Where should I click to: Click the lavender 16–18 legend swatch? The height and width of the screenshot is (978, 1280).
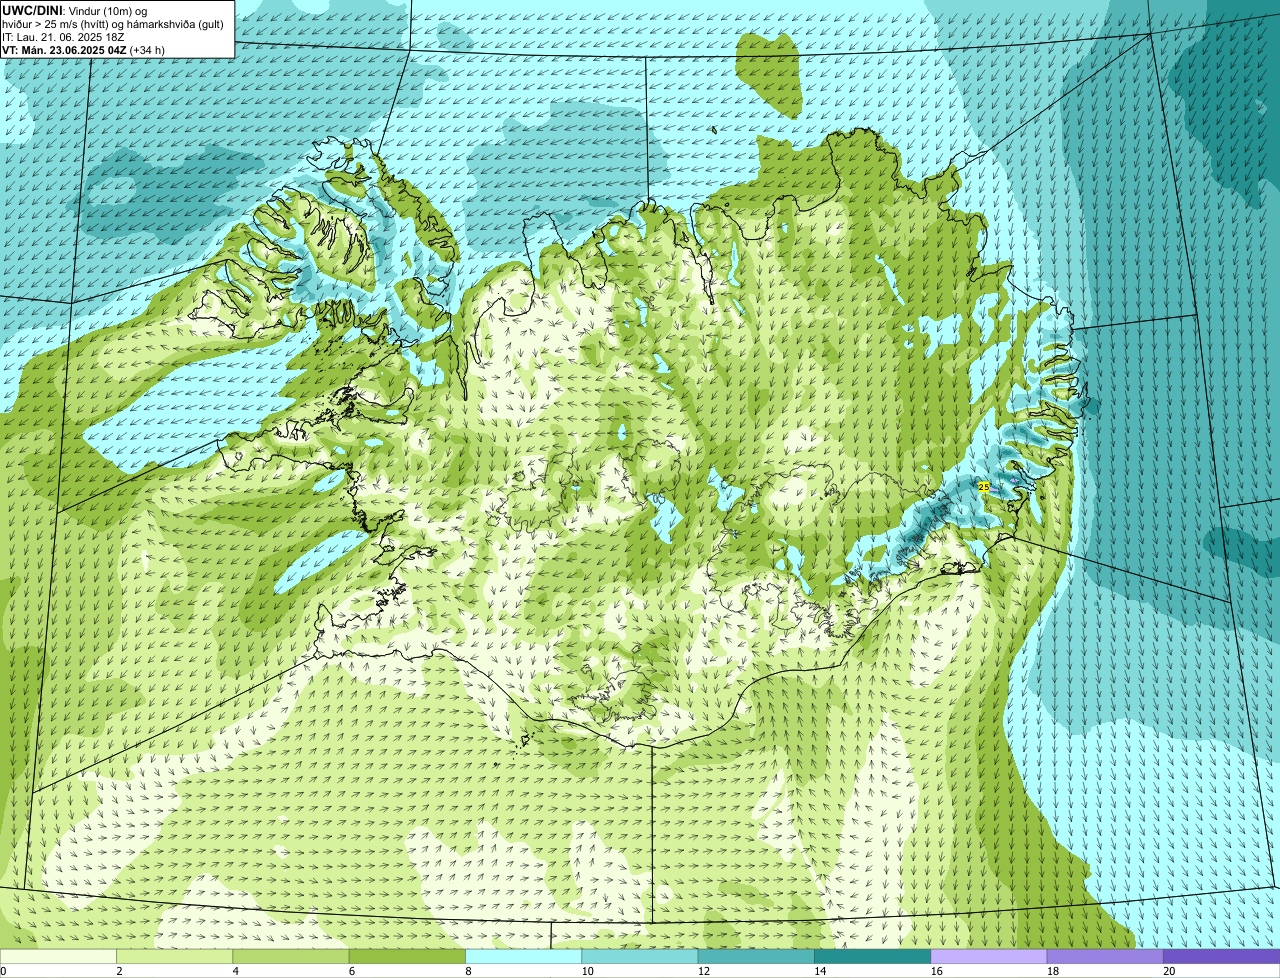pyautogui.click(x=989, y=956)
